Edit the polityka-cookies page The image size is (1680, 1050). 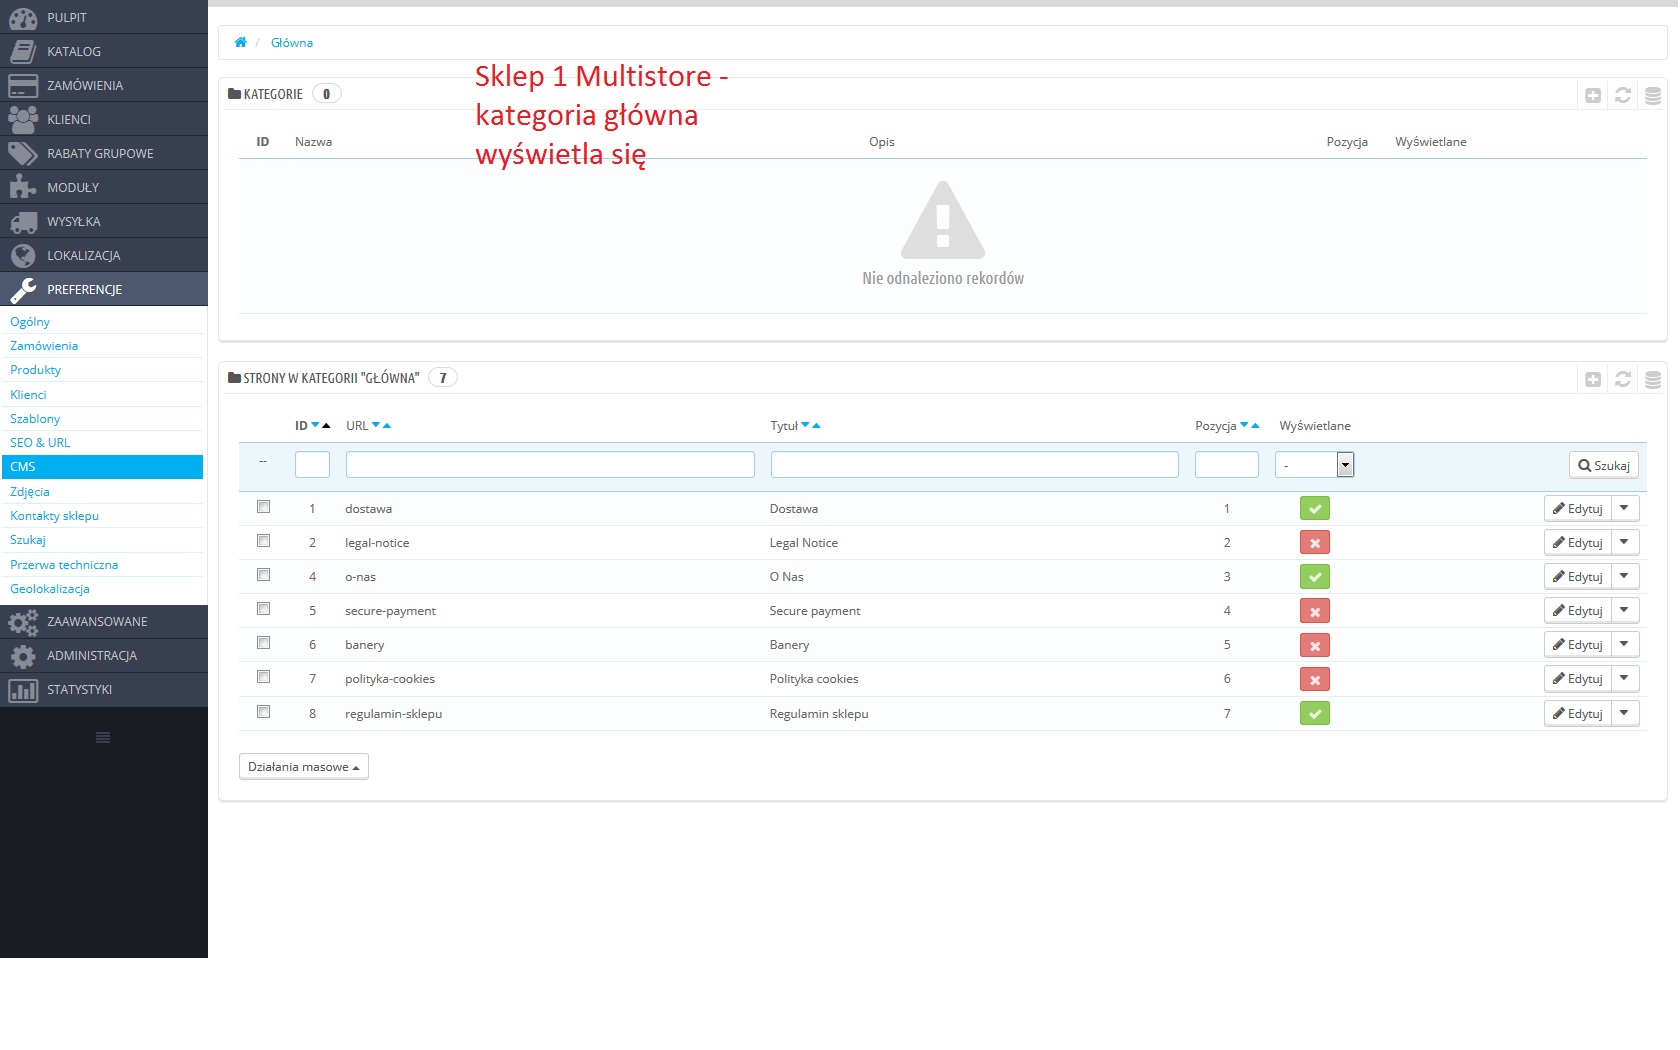point(1577,679)
